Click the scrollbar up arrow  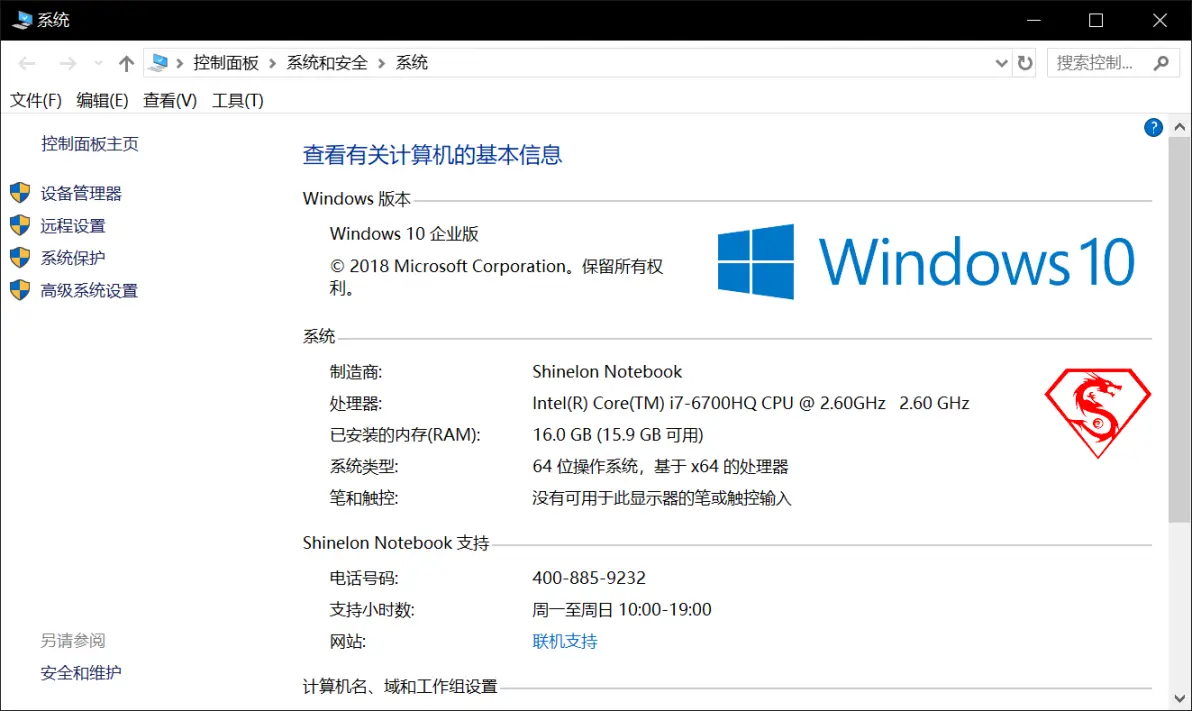(1180, 127)
